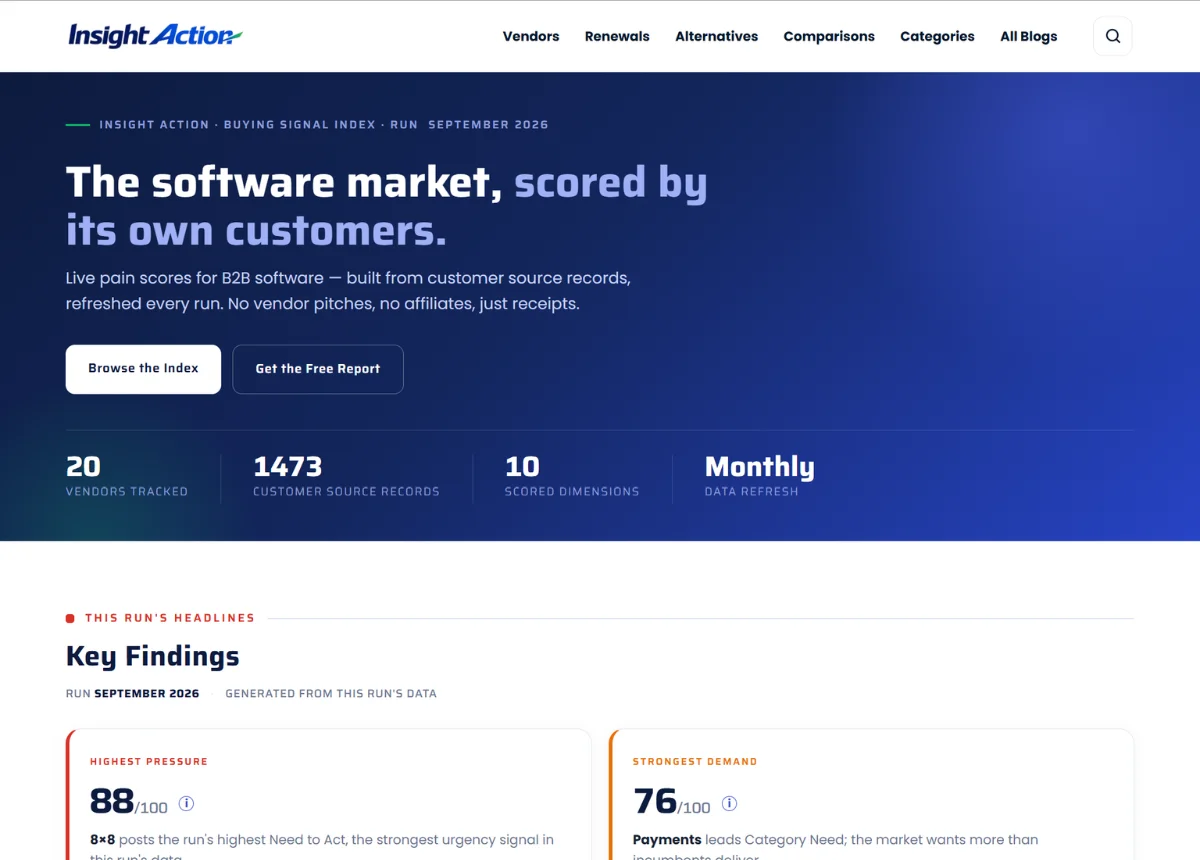The width and height of the screenshot is (1200, 860).
Task: Click the Payments category in demand card
Action: (667, 840)
